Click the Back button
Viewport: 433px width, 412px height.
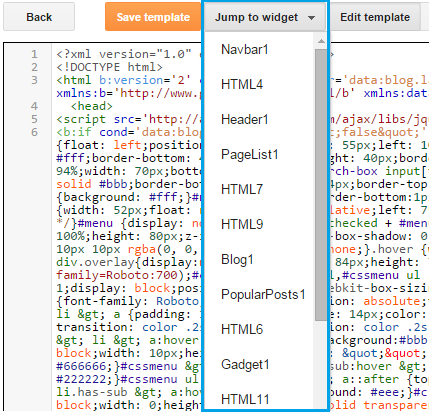pyautogui.click(x=39, y=17)
